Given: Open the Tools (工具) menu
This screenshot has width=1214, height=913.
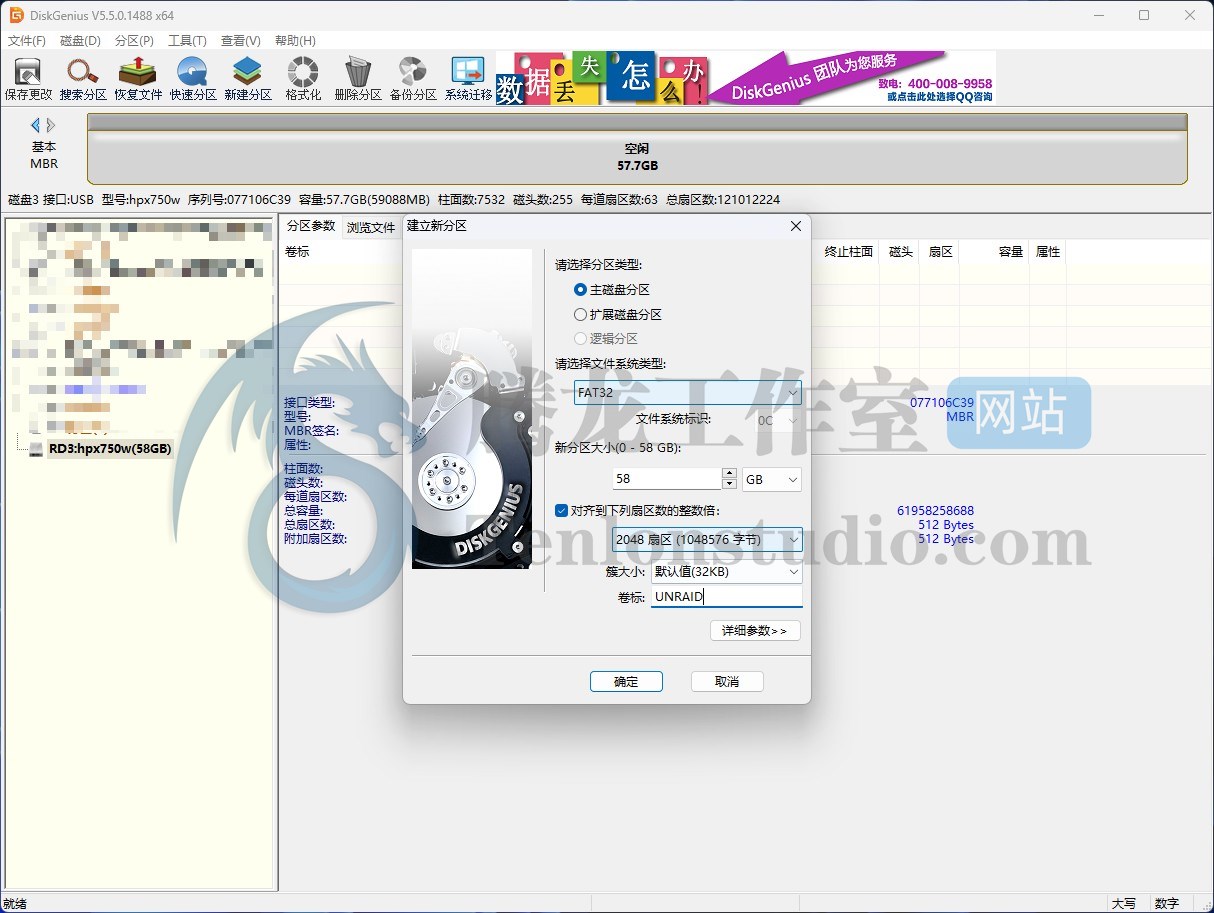Looking at the screenshot, I should point(187,41).
